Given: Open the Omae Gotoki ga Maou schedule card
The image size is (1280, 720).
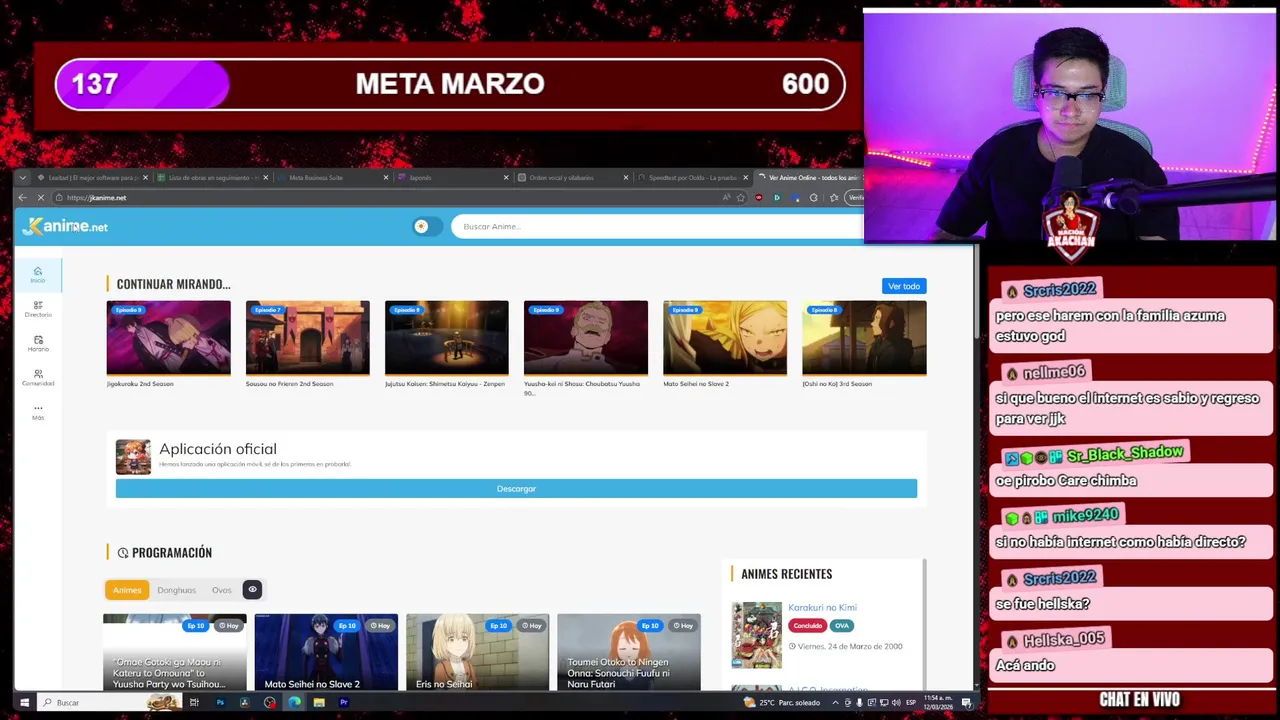Looking at the screenshot, I should click(x=174, y=652).
